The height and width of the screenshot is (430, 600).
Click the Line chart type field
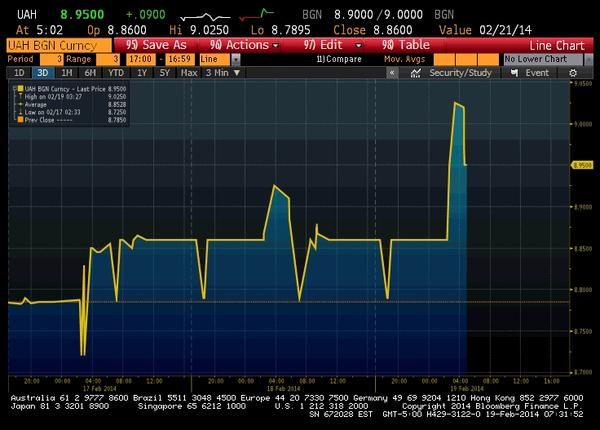tap(215, 59)
